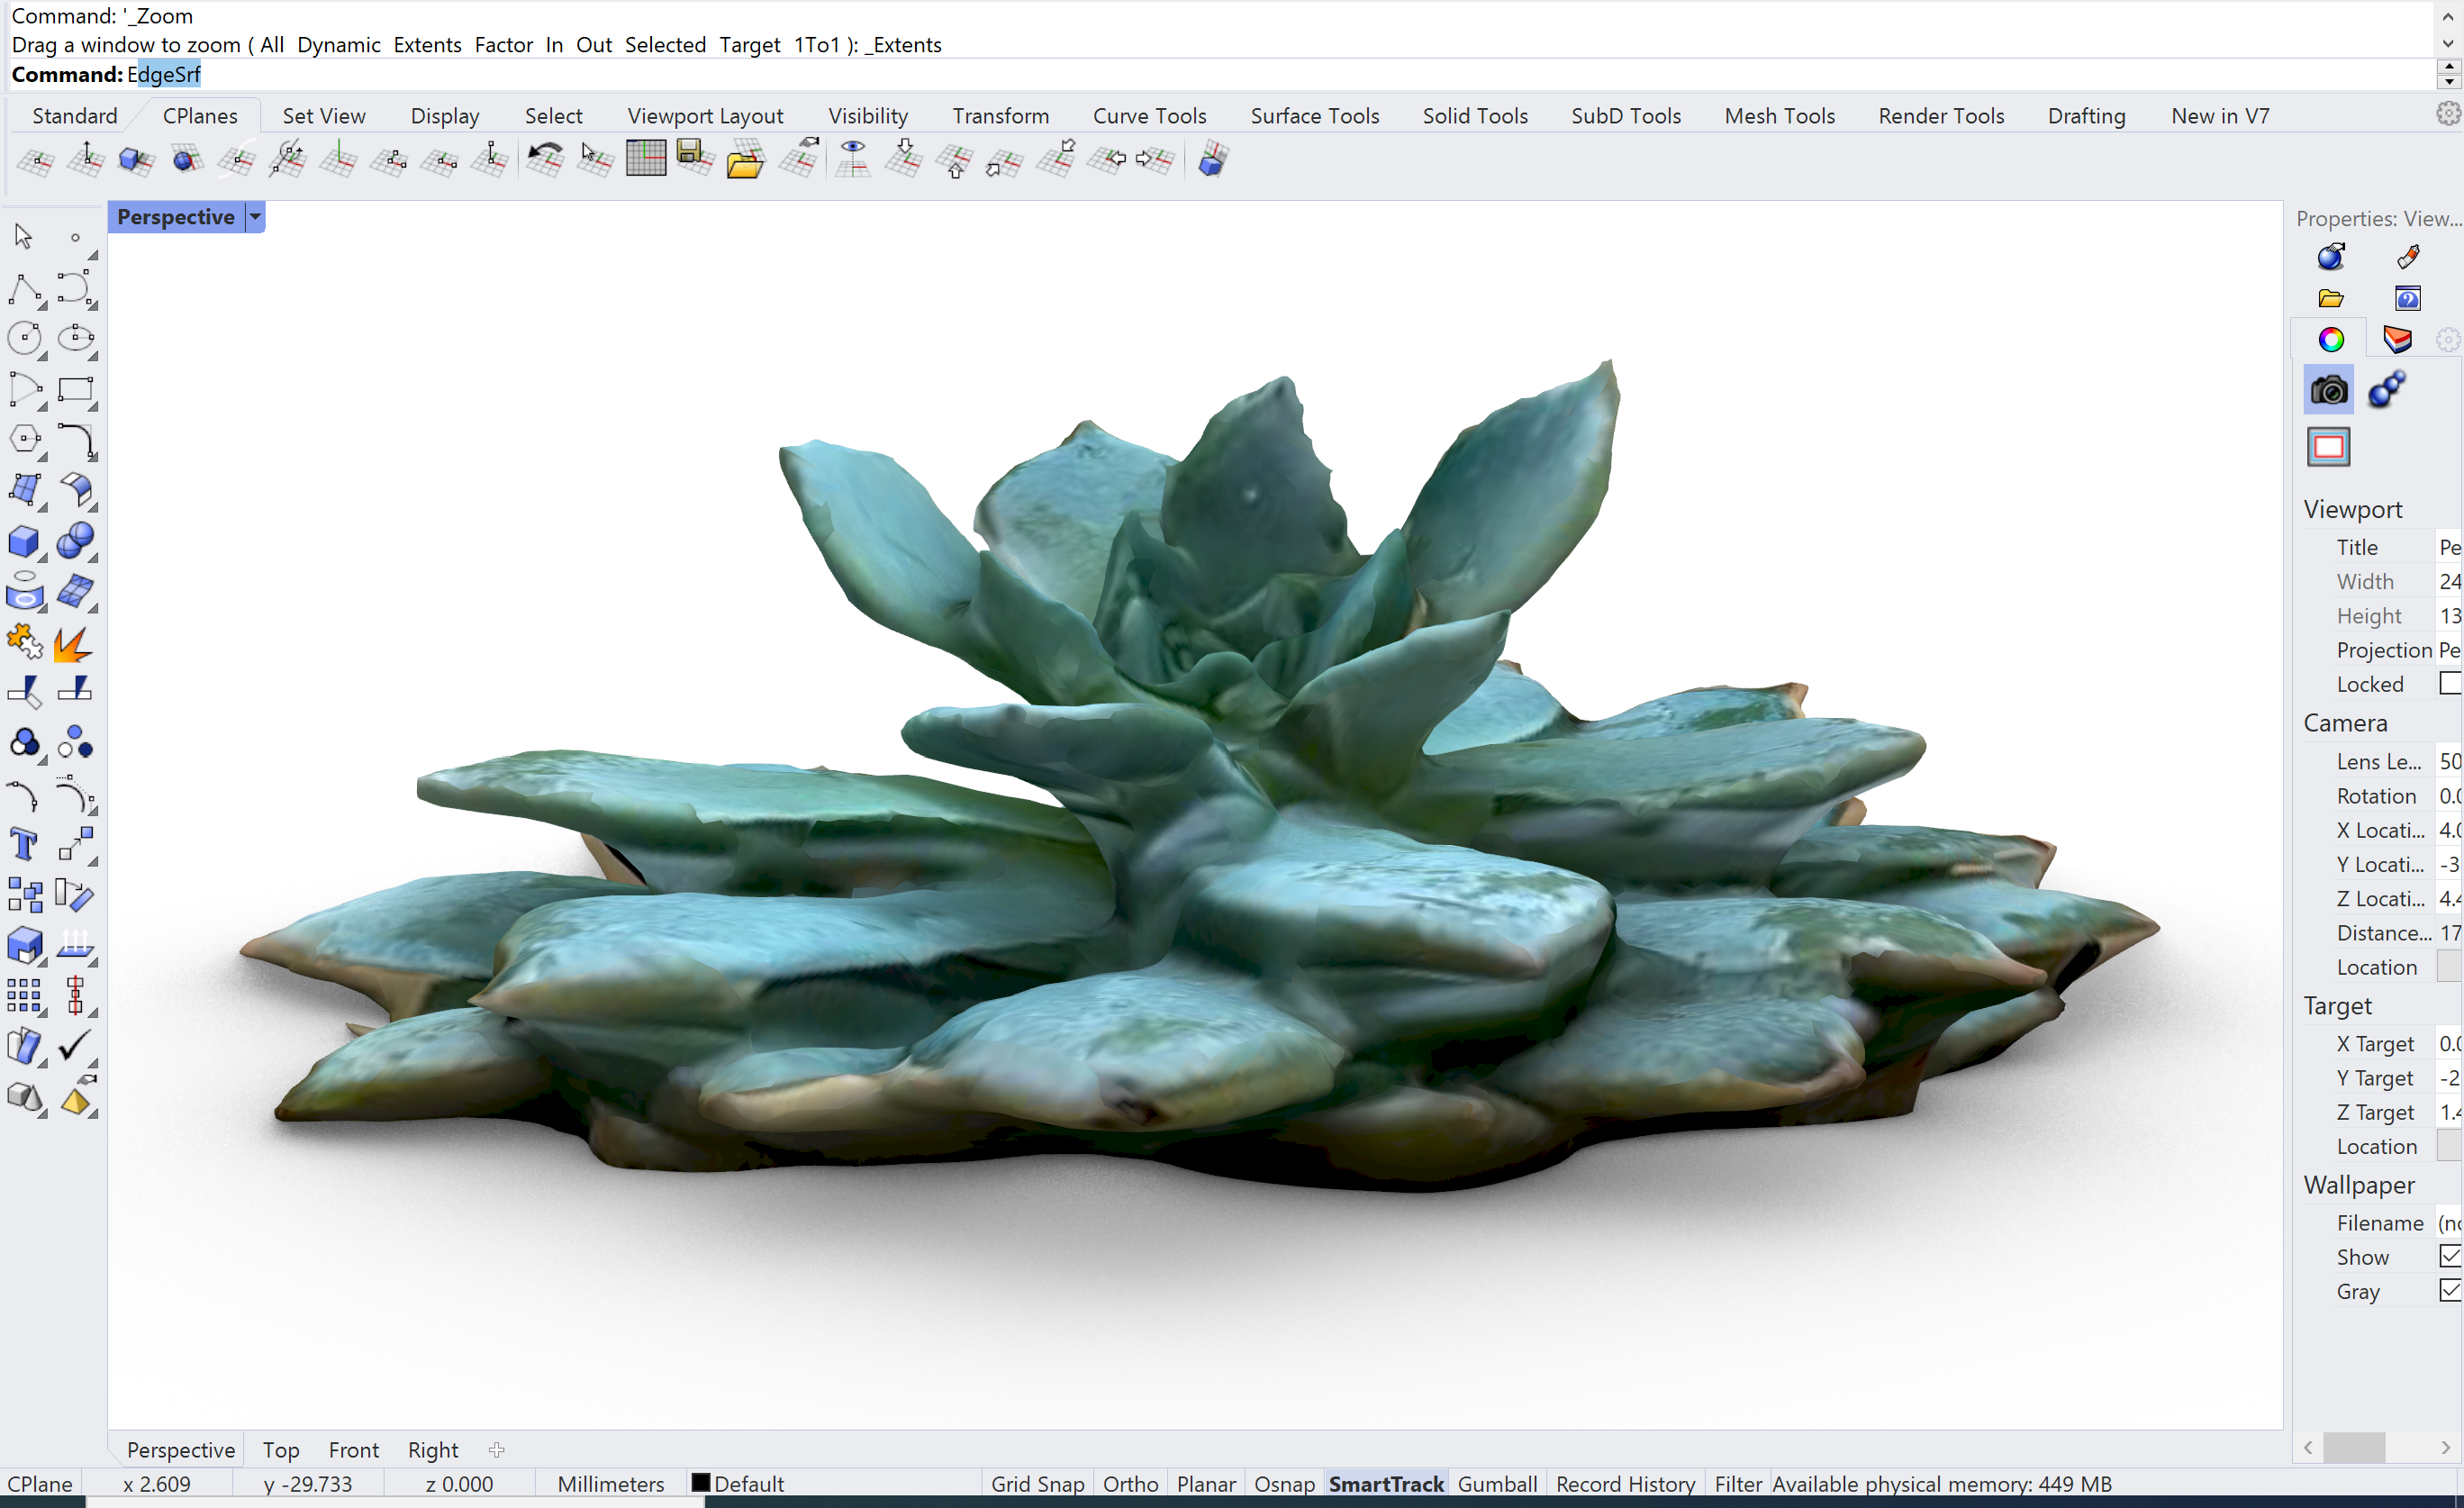Viewport: 2464px width, 1508px height.
Task: Click the Rectangle tool icon
Action: pos(75,390)
